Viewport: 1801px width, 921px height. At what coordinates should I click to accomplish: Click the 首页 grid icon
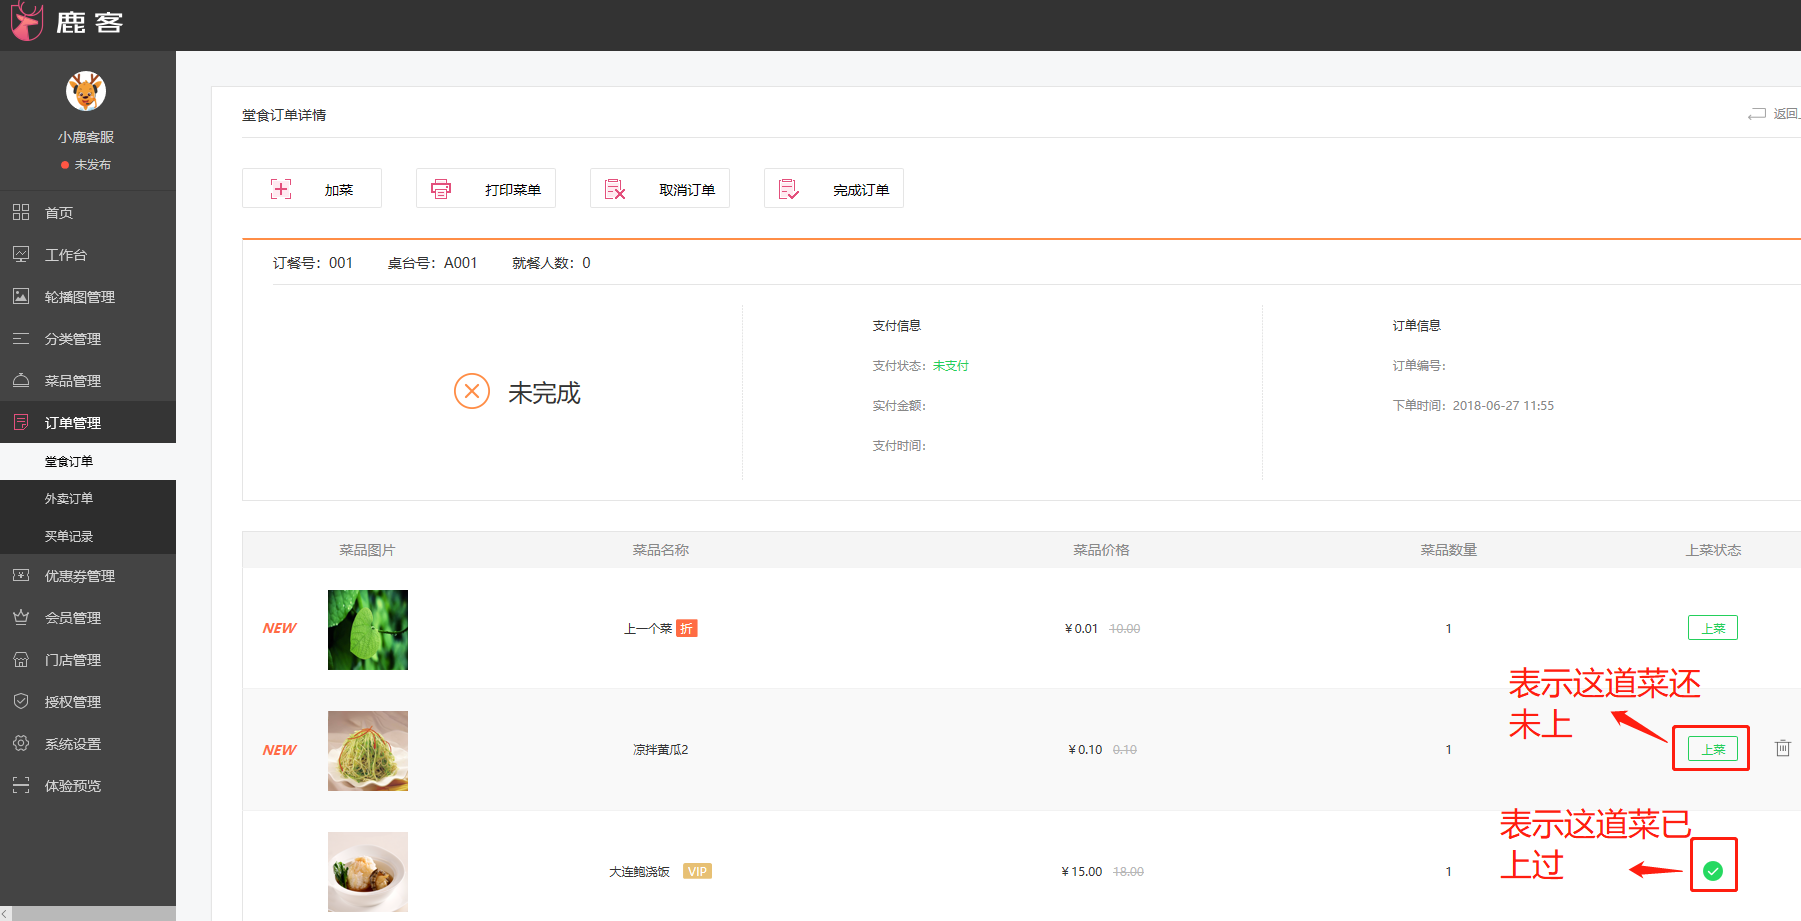tap(21, 212)
